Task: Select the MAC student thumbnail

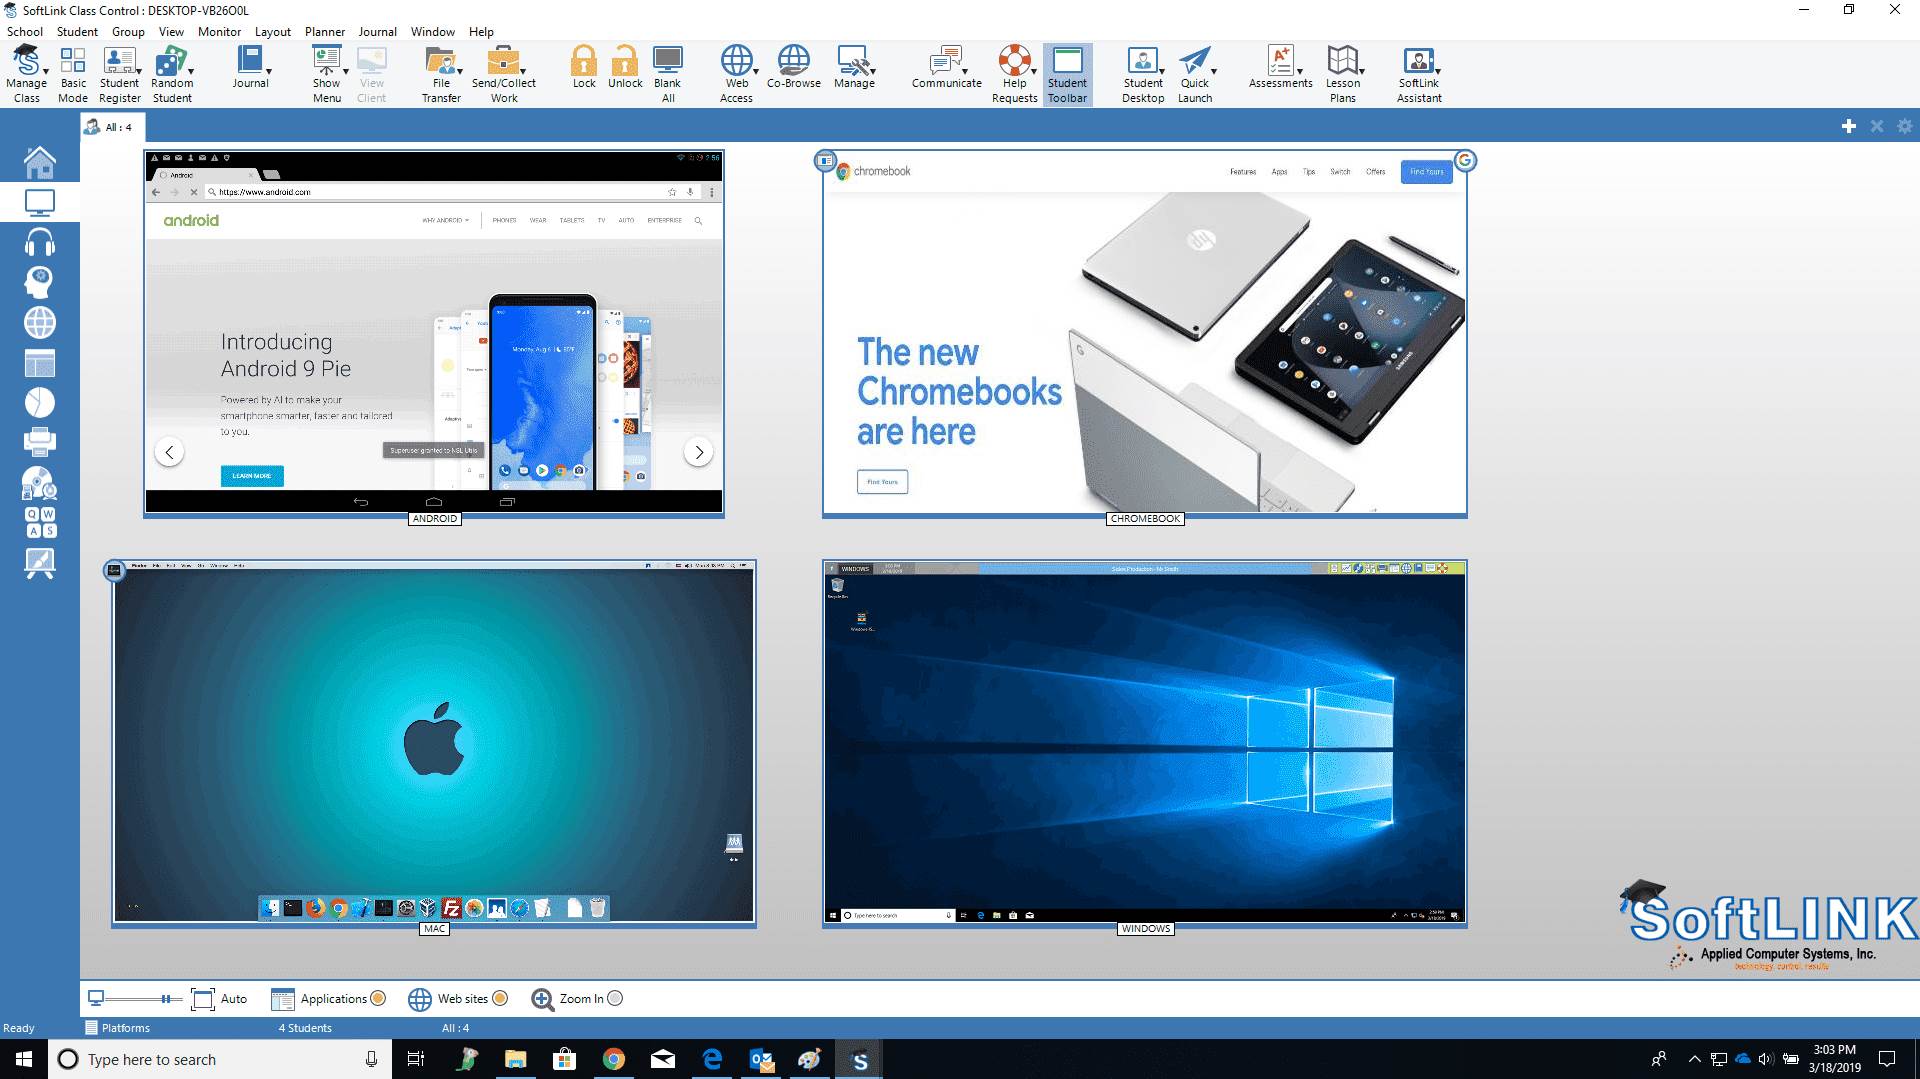Action: 434,743
